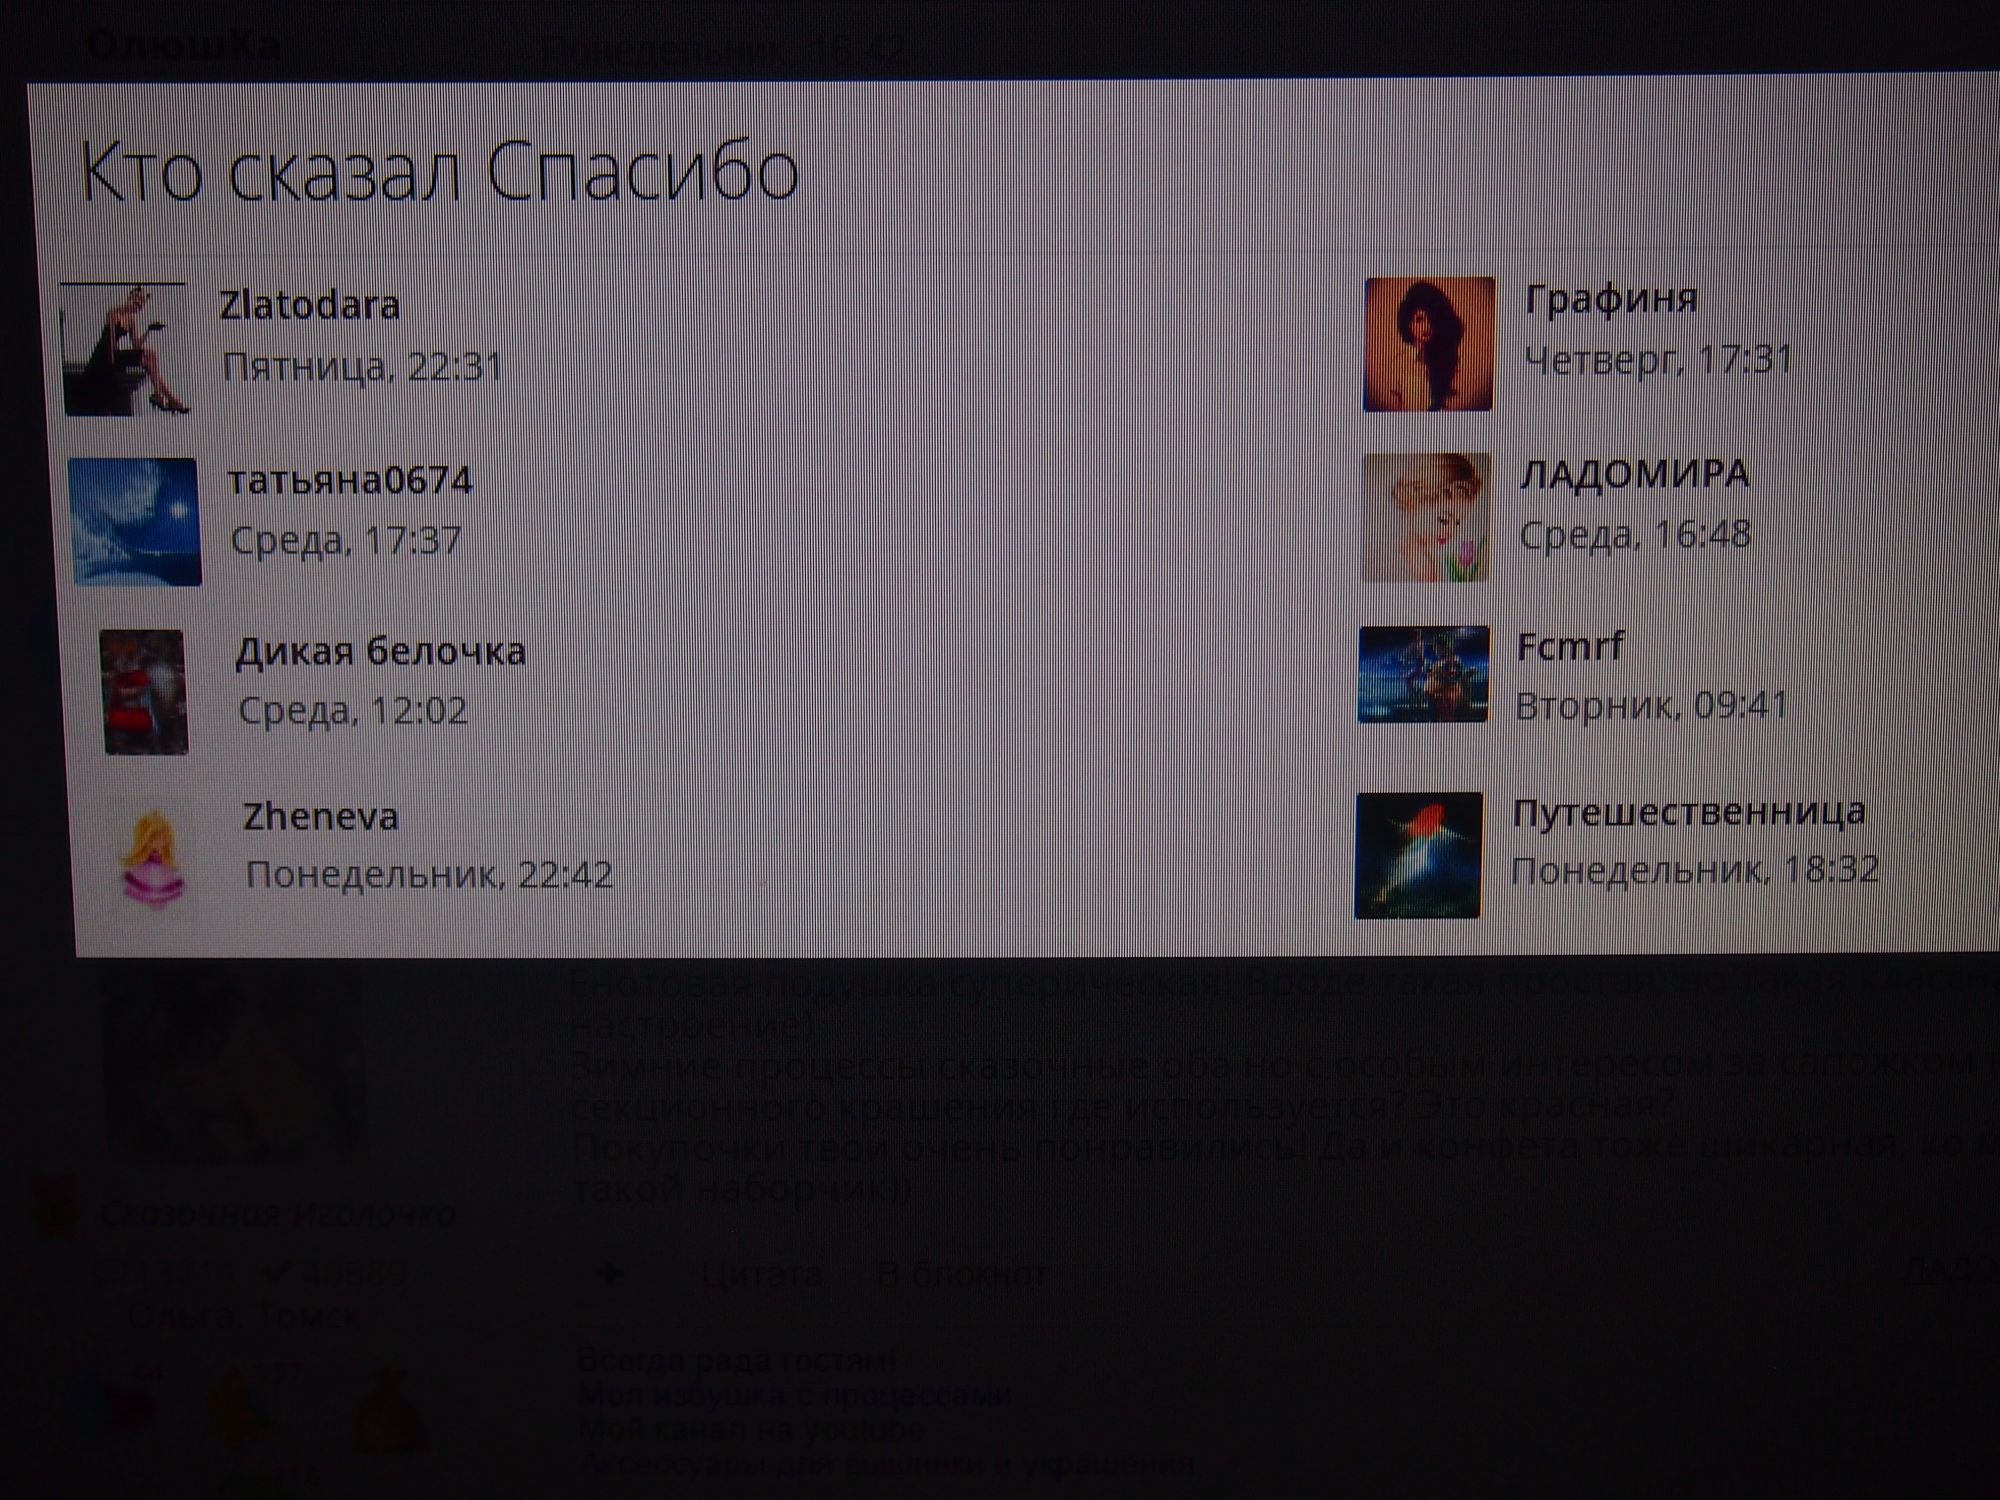Click the Zheneva username link
Screen dimensions: 2000x1500
click(x=320, y=817)
